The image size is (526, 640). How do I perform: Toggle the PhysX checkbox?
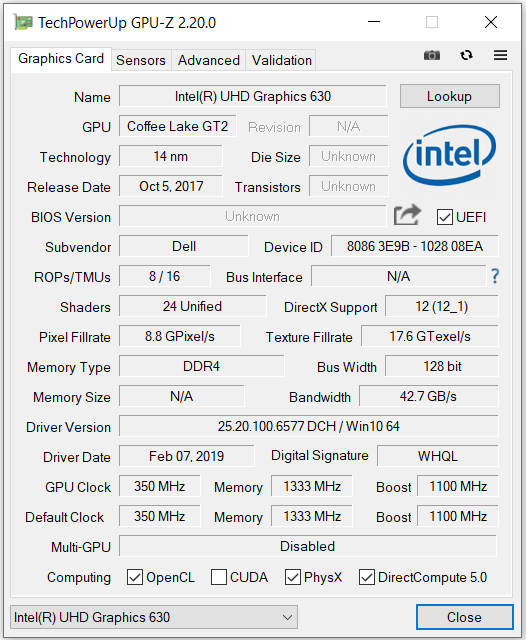[293, 577]
